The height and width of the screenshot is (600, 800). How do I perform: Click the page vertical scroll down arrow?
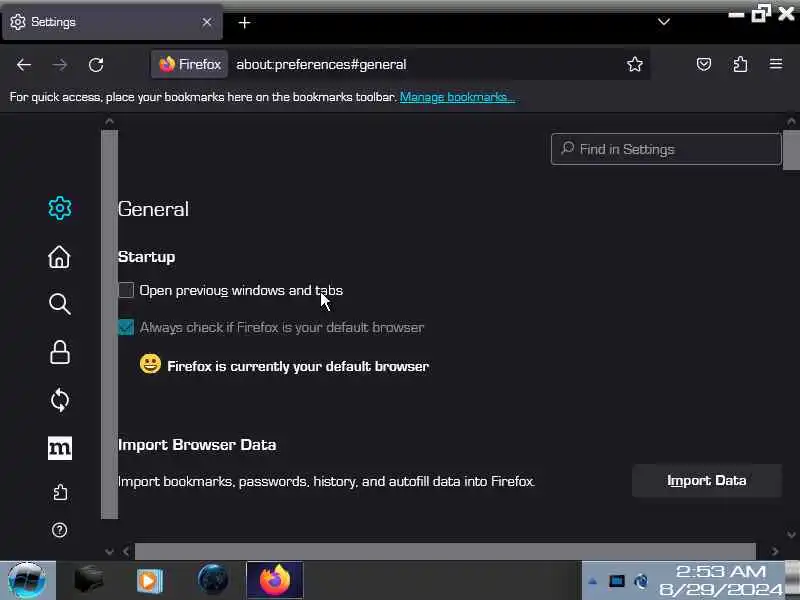791,535
